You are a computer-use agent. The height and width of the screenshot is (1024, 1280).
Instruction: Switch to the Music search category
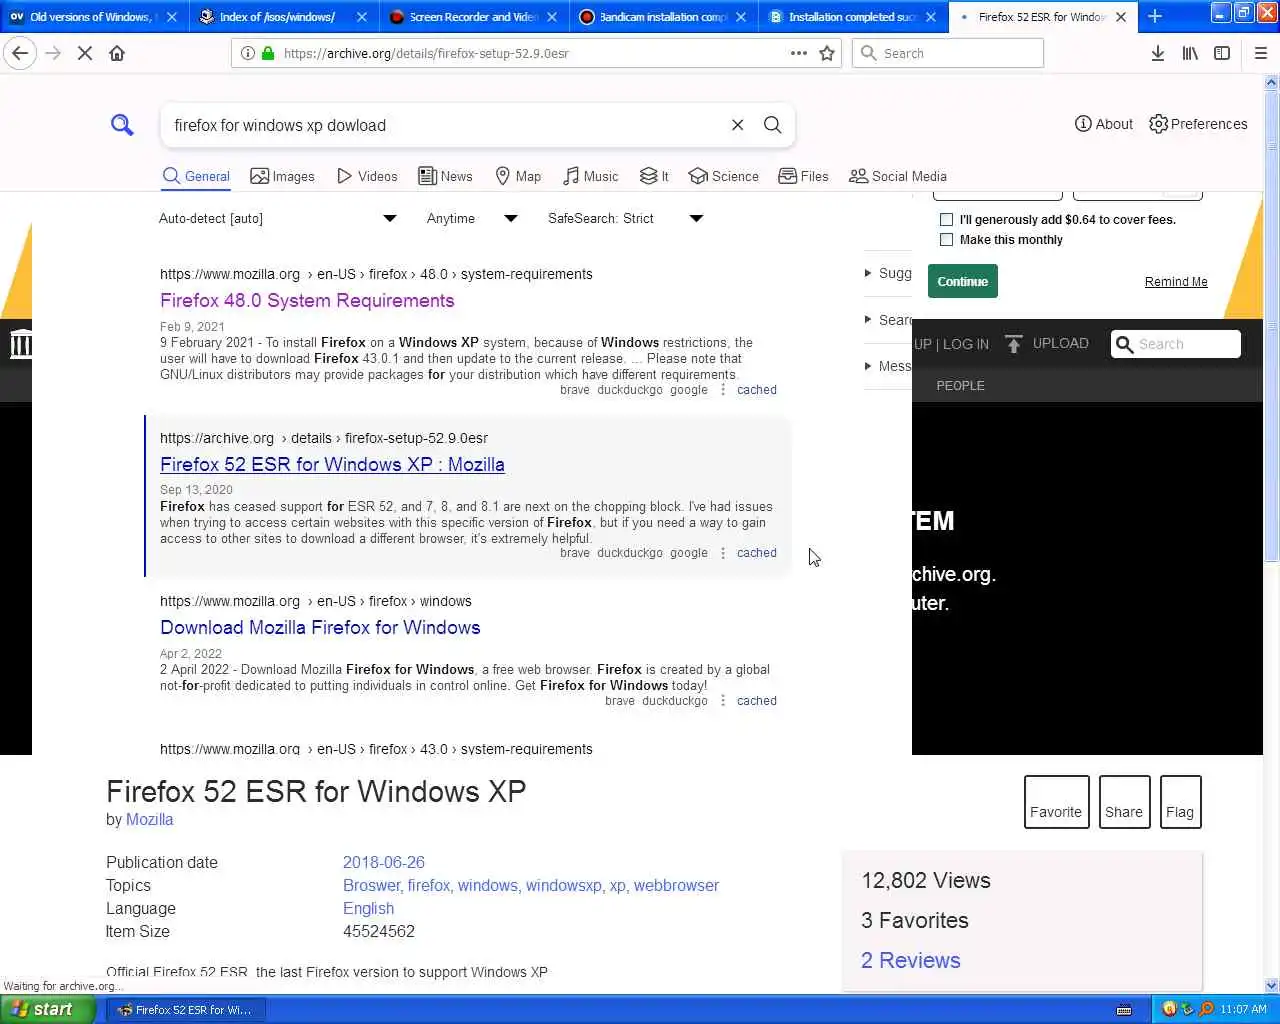point(590,176)
